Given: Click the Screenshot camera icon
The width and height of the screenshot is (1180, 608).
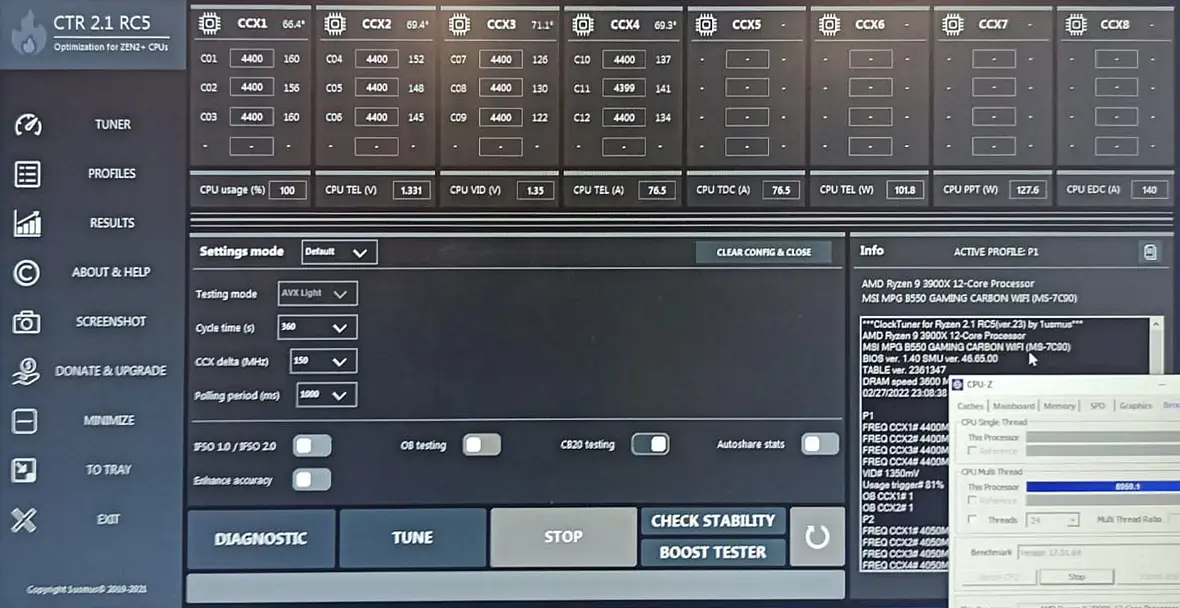Looking at the screenshot, I should point(27,322).
